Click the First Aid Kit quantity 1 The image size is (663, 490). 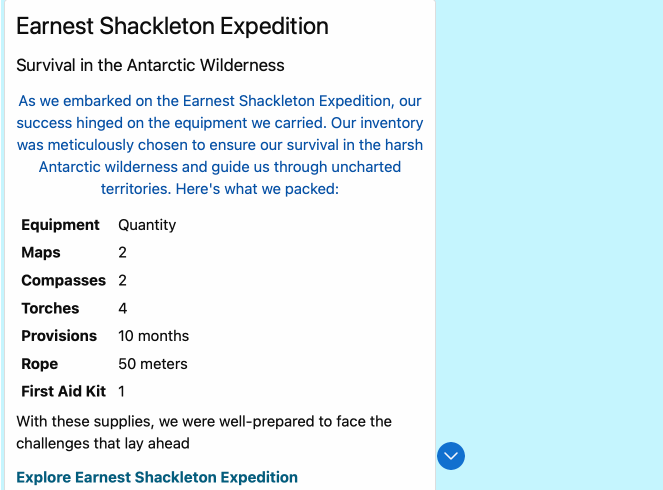[121, 391]
